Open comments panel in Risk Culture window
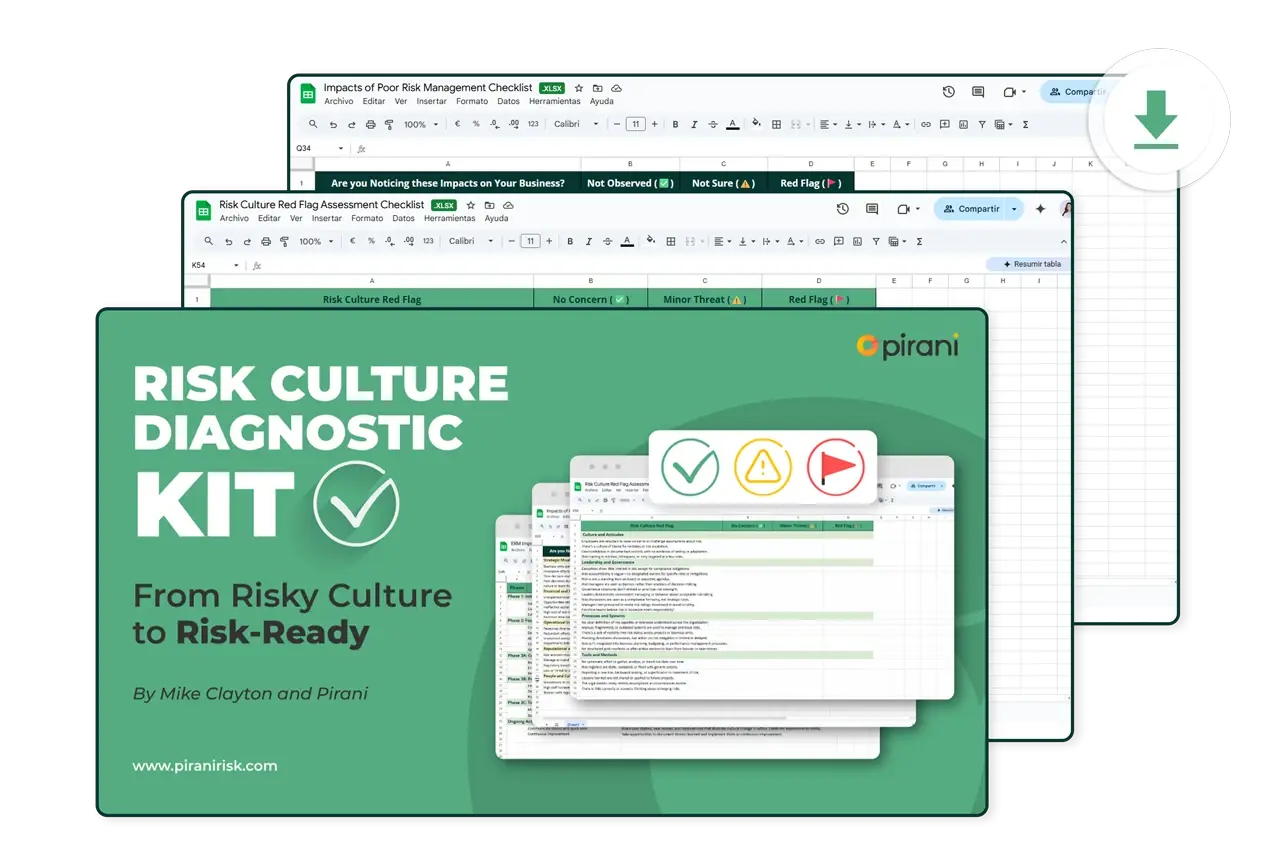The width and height of the screenshot is (1280, 854). [872, 209]
